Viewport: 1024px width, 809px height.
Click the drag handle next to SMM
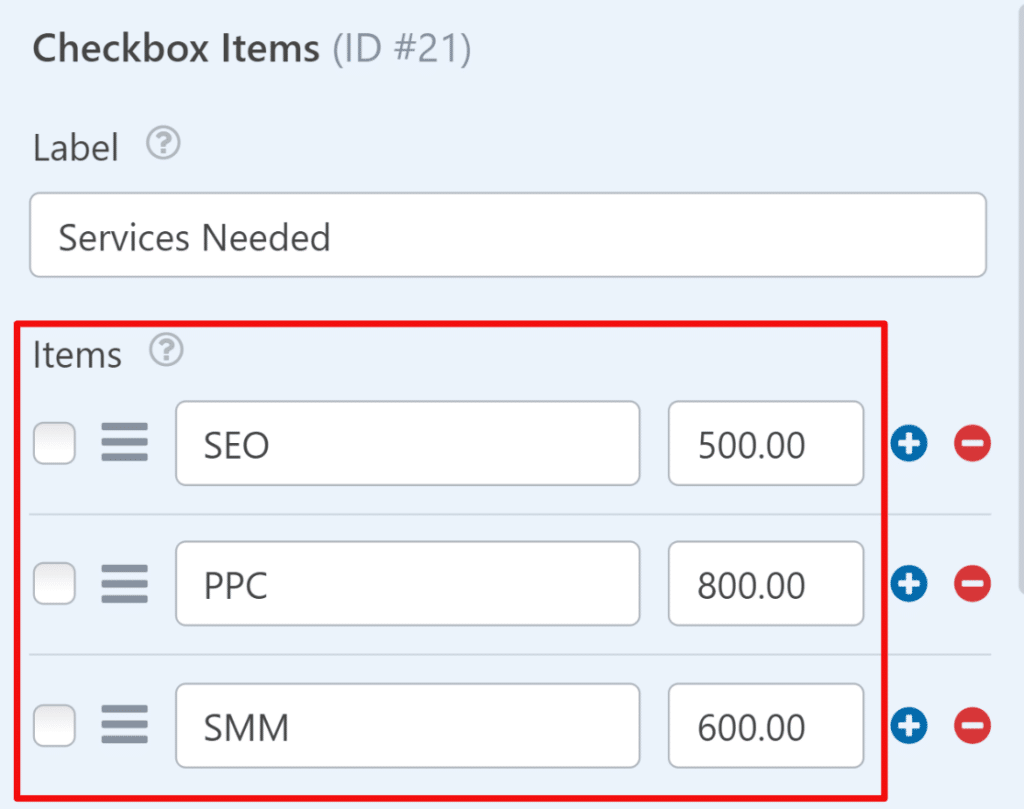[124, 726]
